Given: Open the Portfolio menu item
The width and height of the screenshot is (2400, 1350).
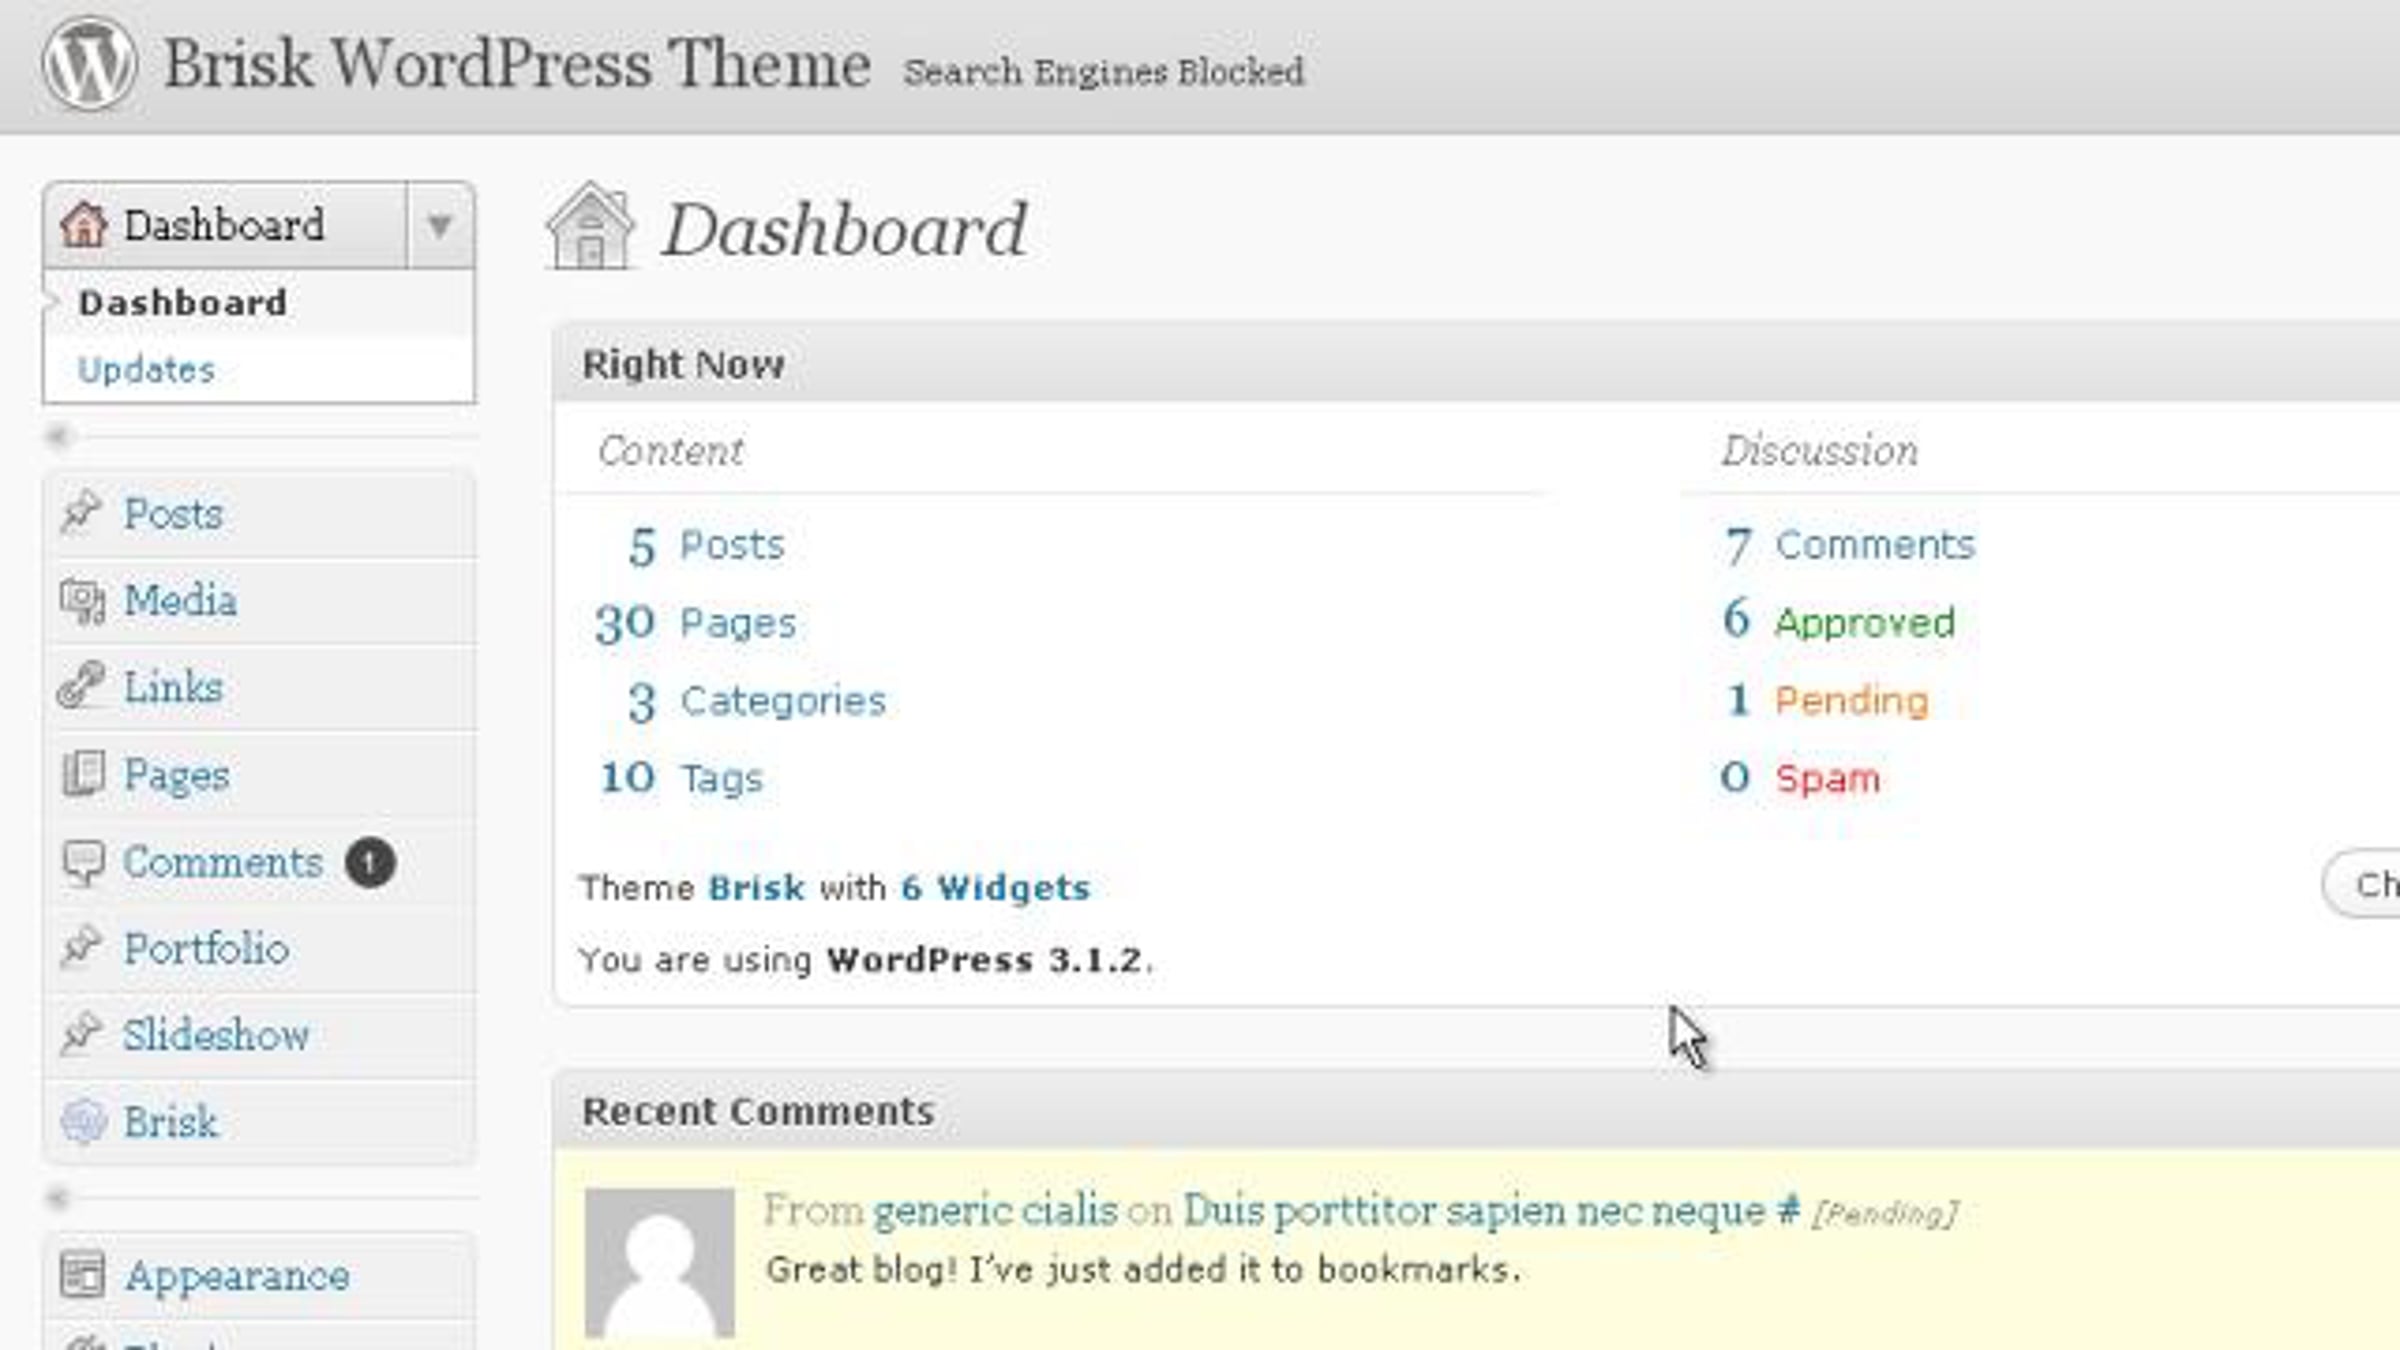Looking at the screenshot, I should pos(206,948).
